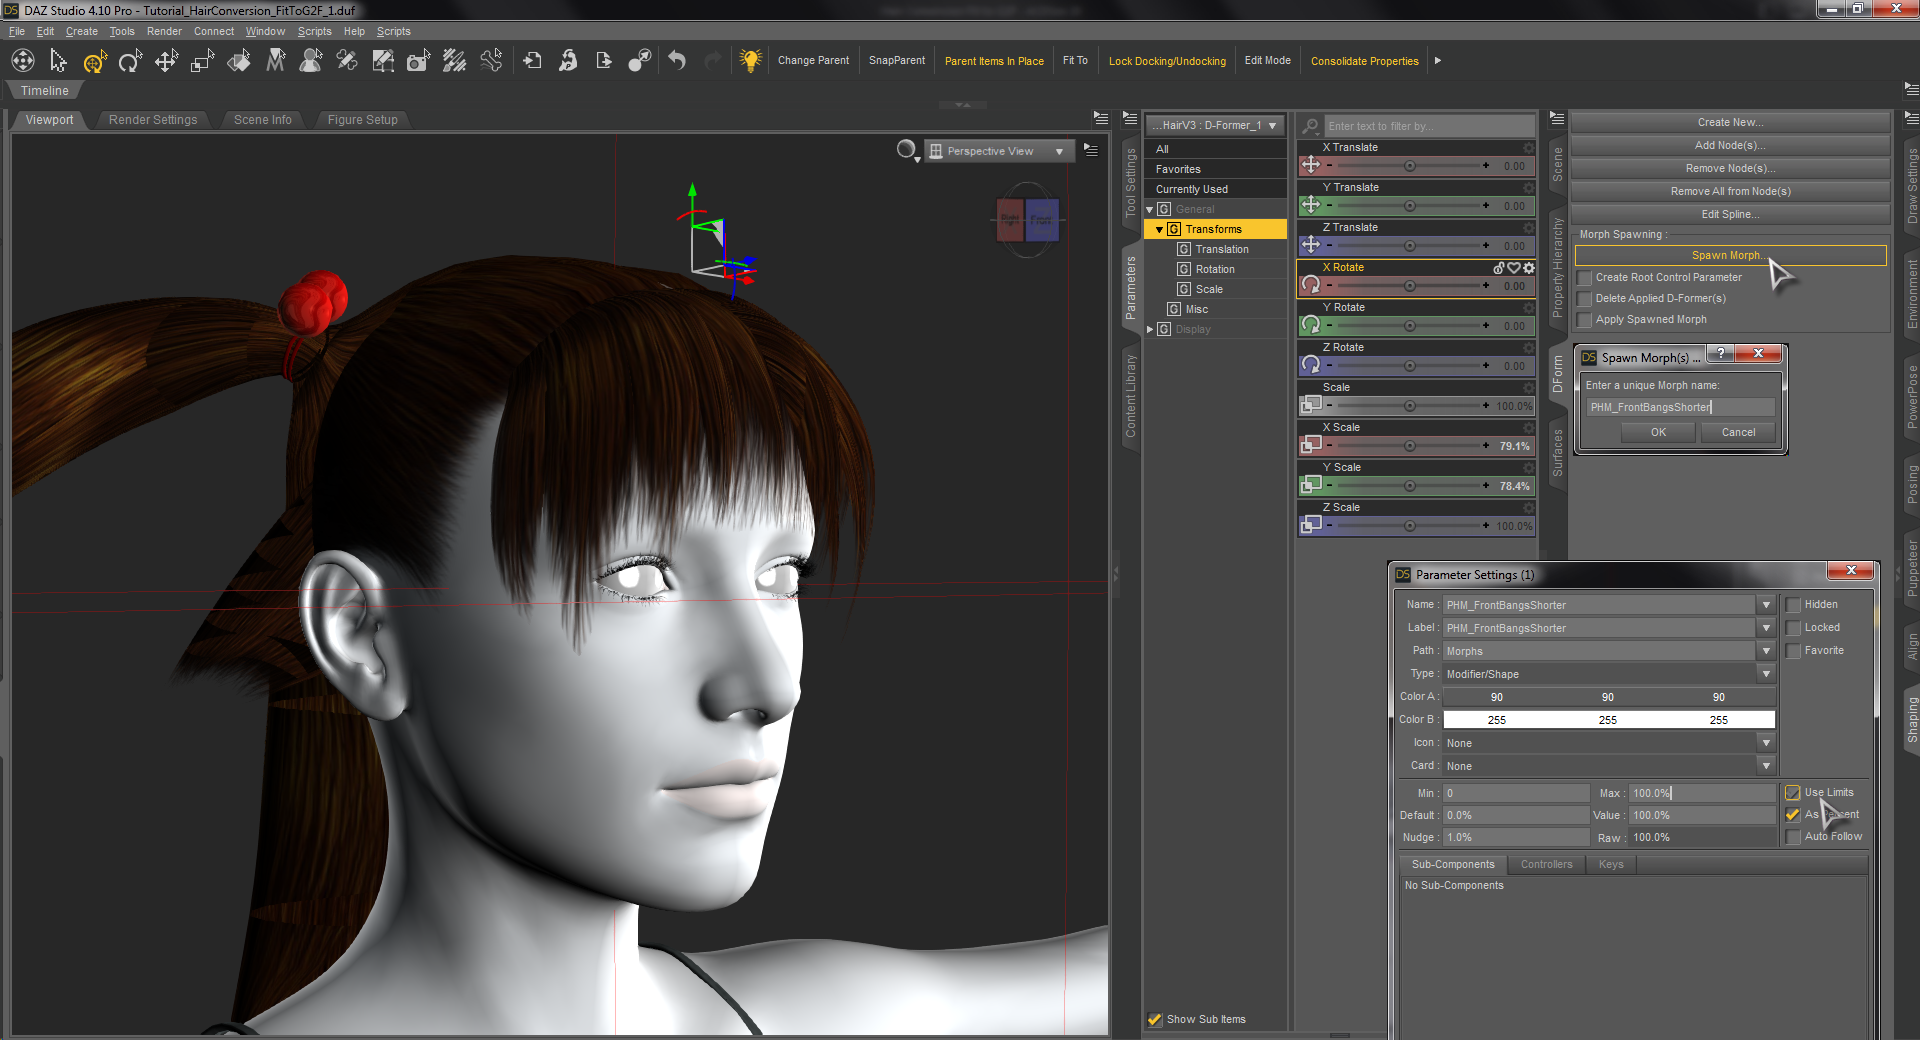The image size is (1920, 1040).
Task: Open the Name field dropdown arrow
Action: (1766, 605)
